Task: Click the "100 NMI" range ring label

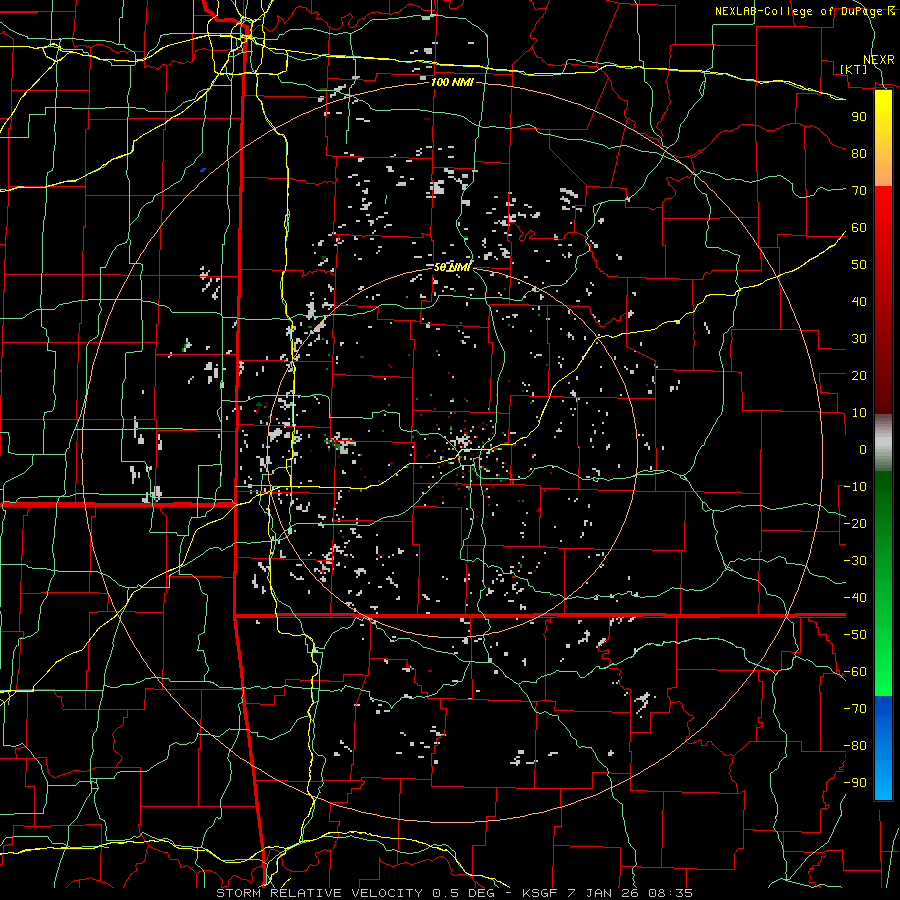Action: pos(452,82)
